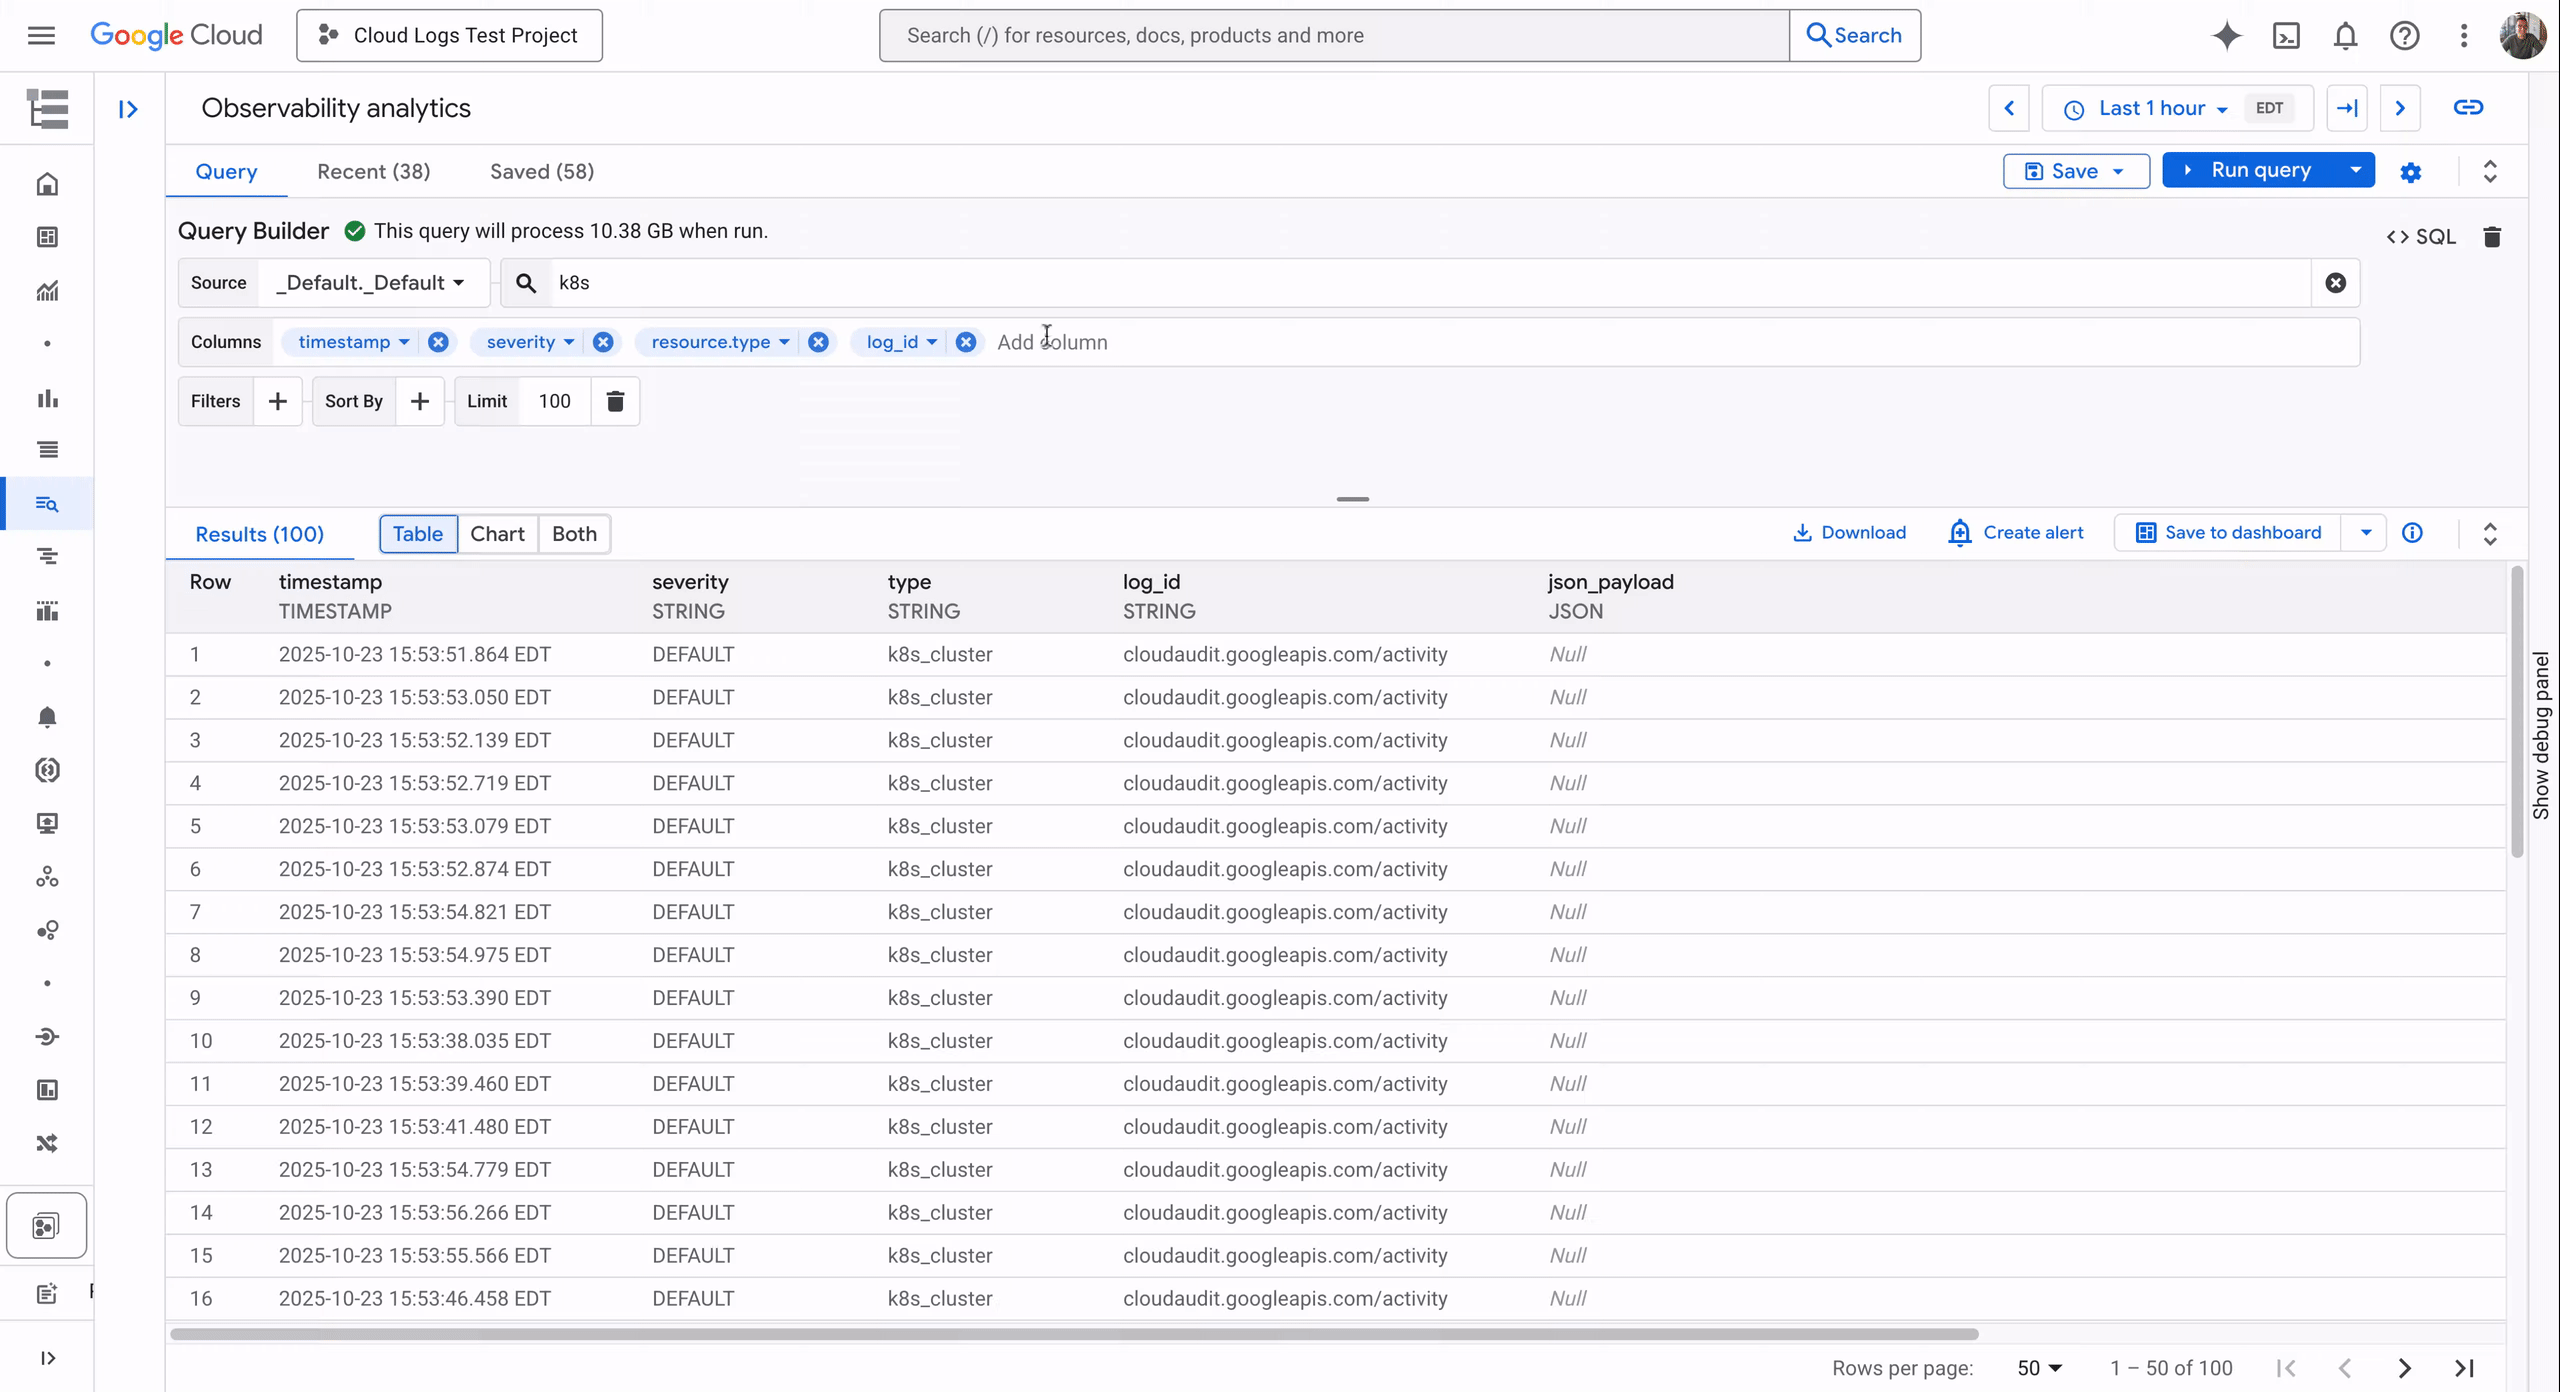Viewport: 2560px width, 1392px height.
Task: Open Rows per page dropdown
Action: pos(2039,1368)
